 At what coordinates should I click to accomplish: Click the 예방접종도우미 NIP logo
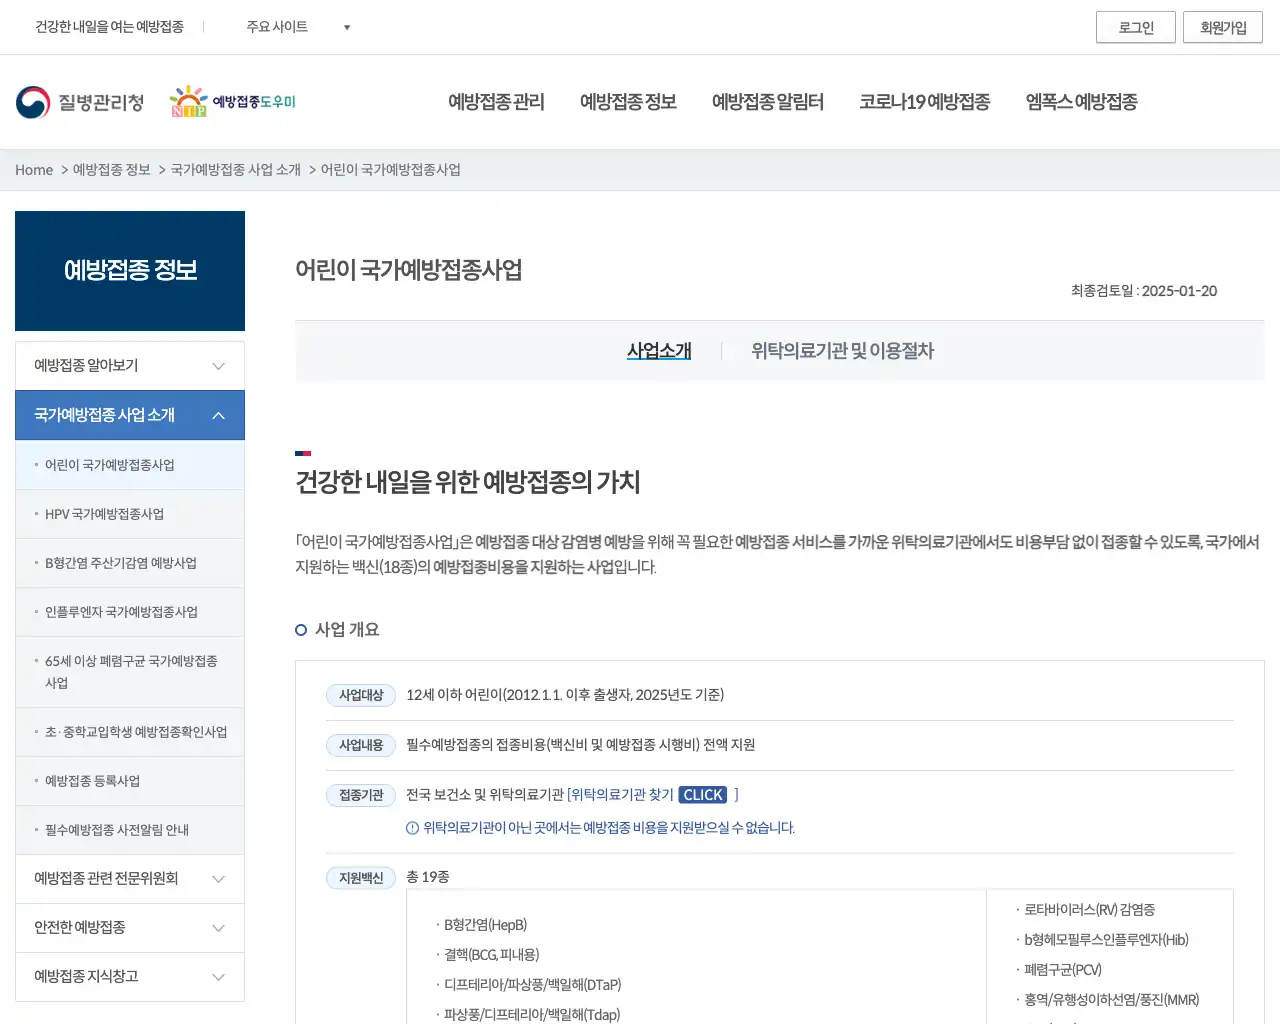pyautogui.click(x=232, y=100)
